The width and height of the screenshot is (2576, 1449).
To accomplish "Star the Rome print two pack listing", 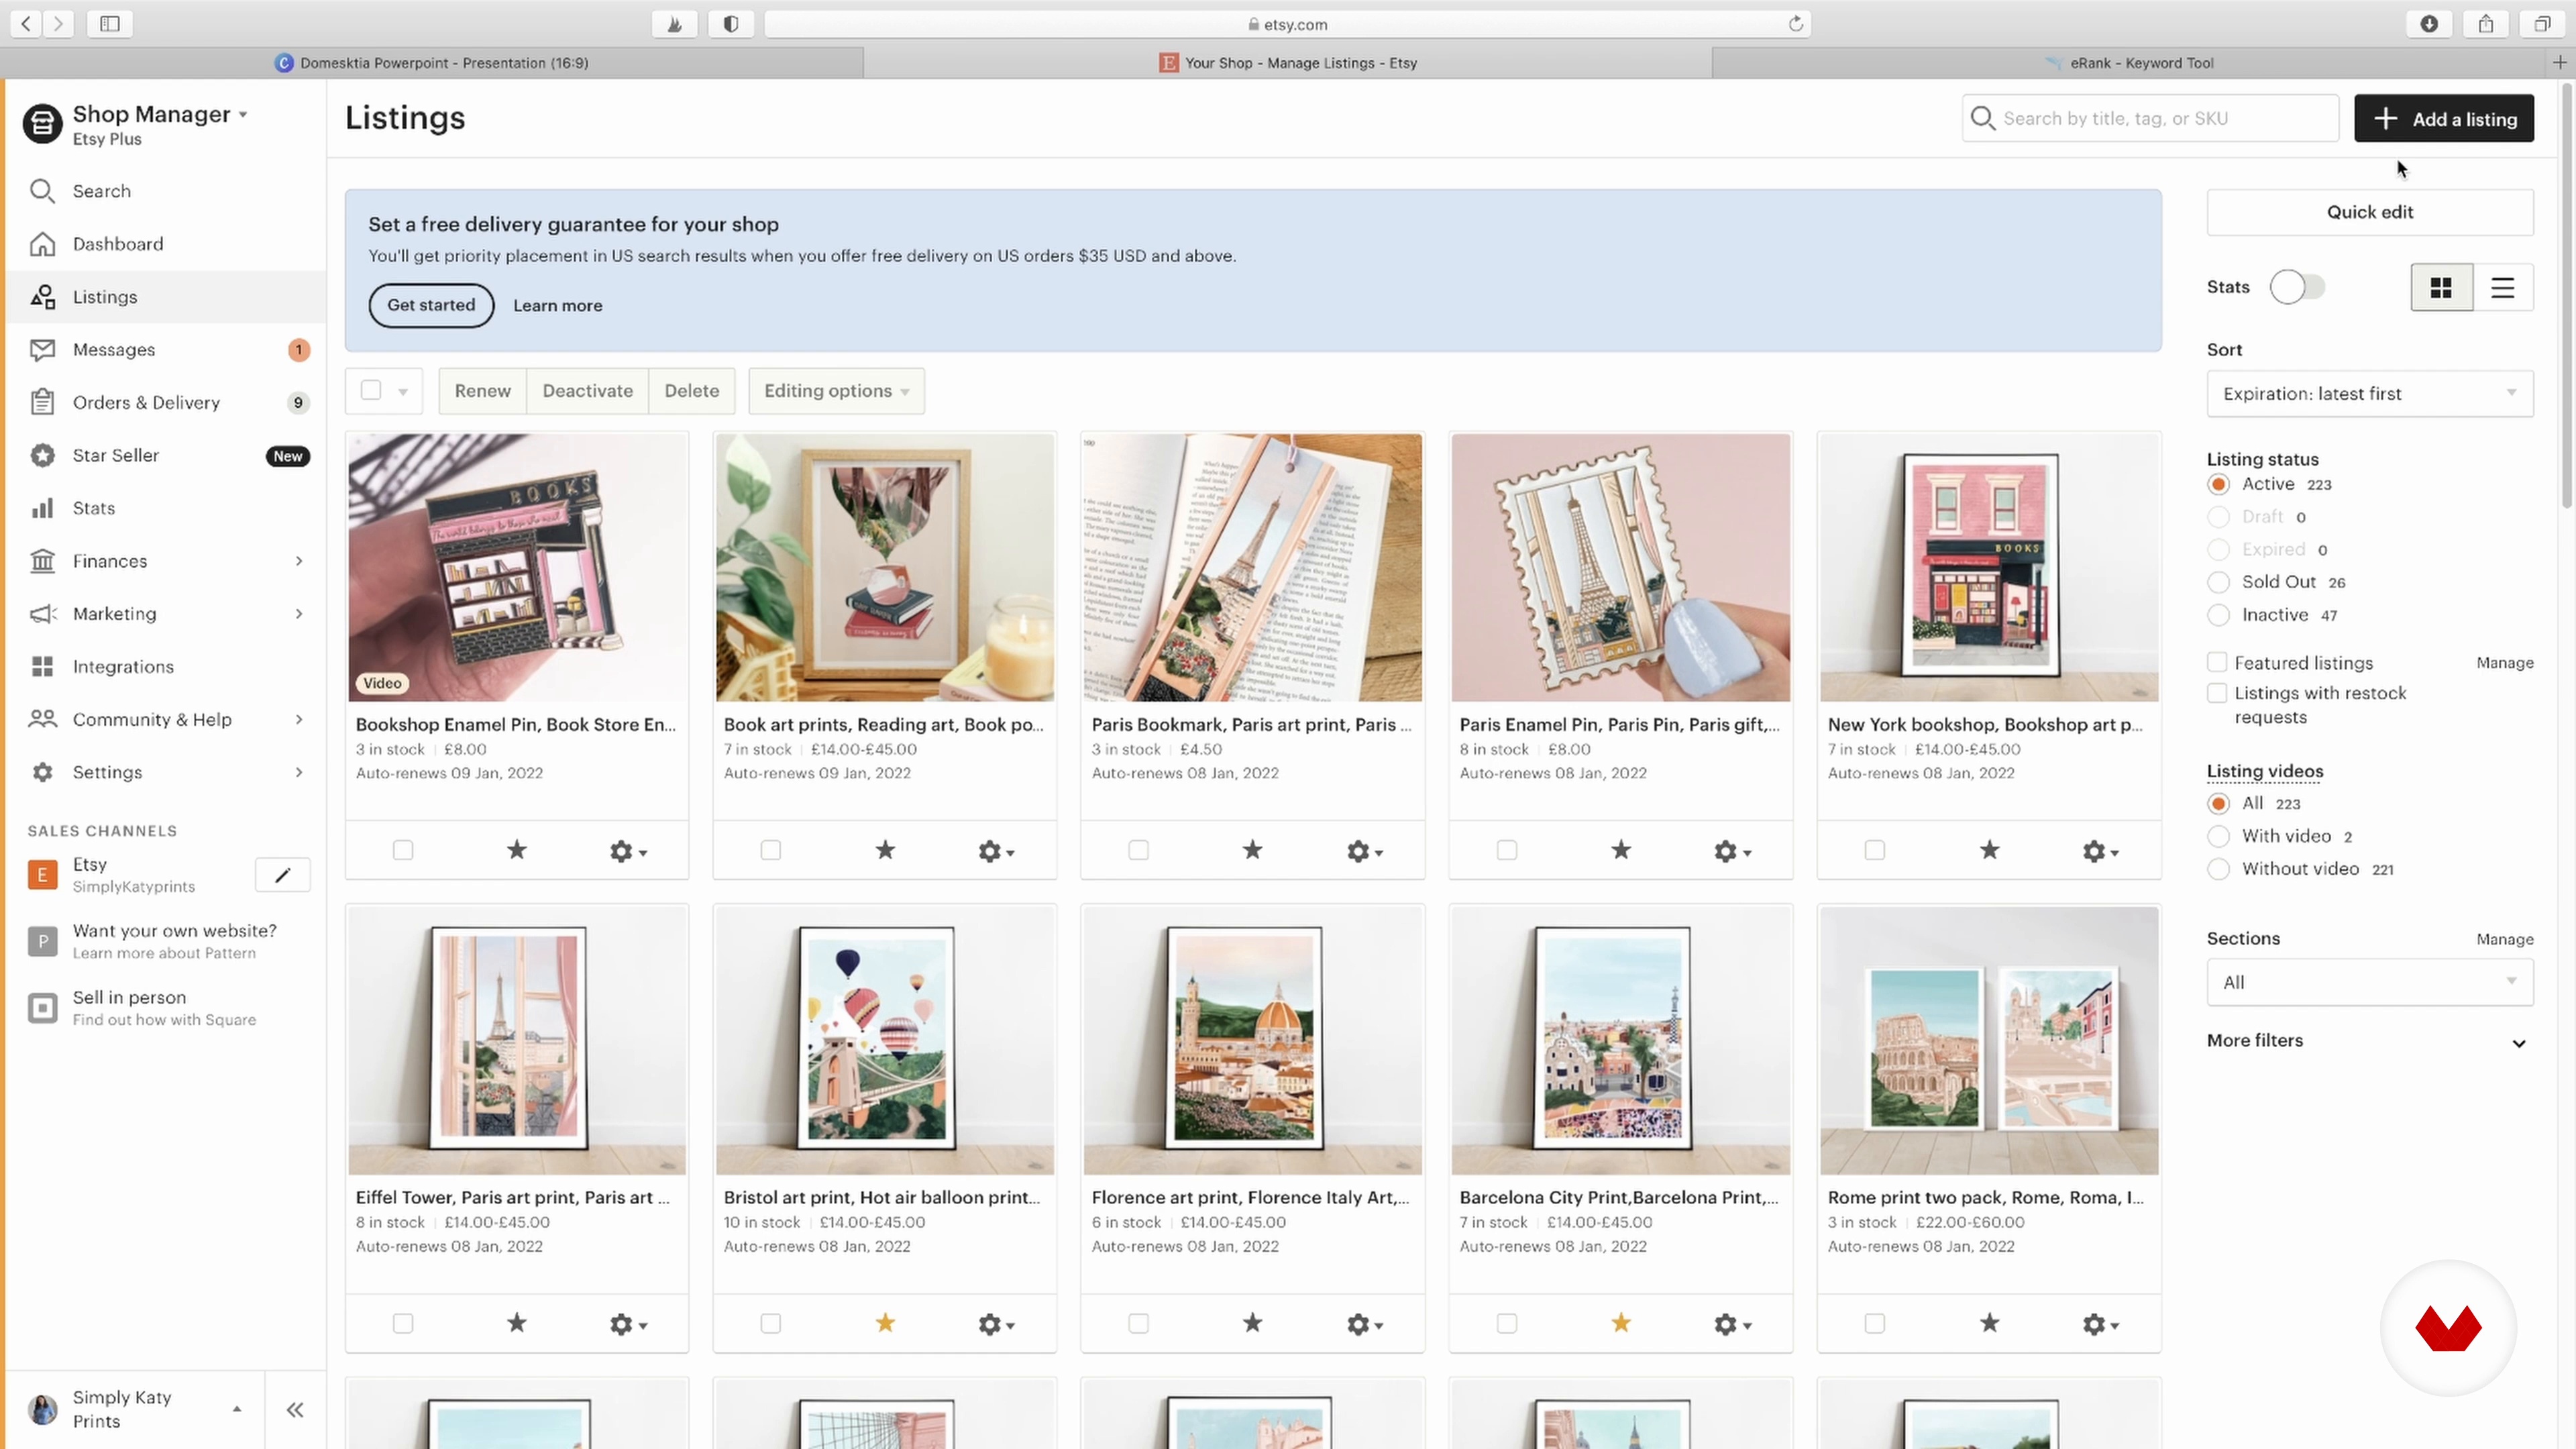I will point(1989,1323).
